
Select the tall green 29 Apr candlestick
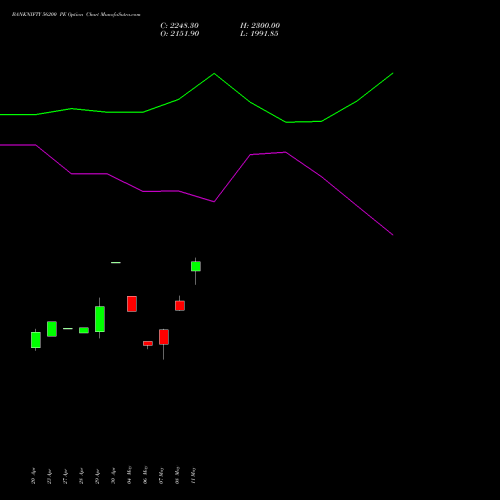tap(100, 319)
